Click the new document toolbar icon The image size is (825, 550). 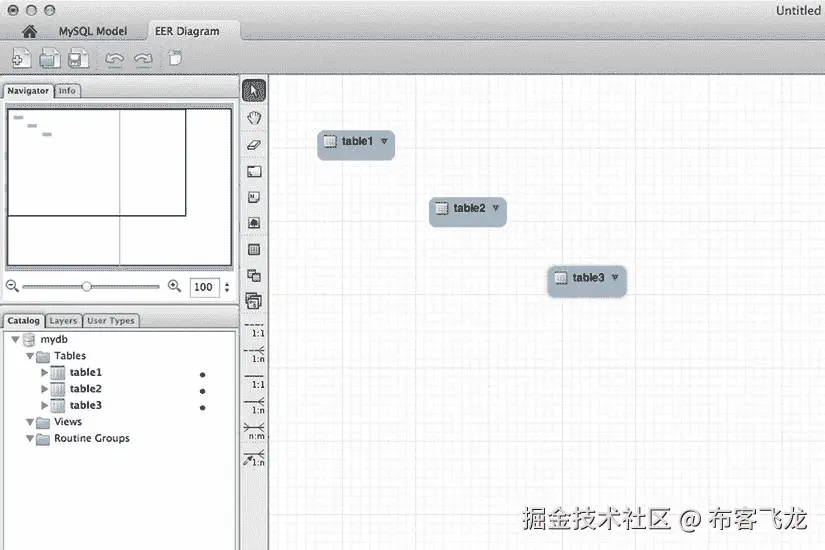pos(21,58)
